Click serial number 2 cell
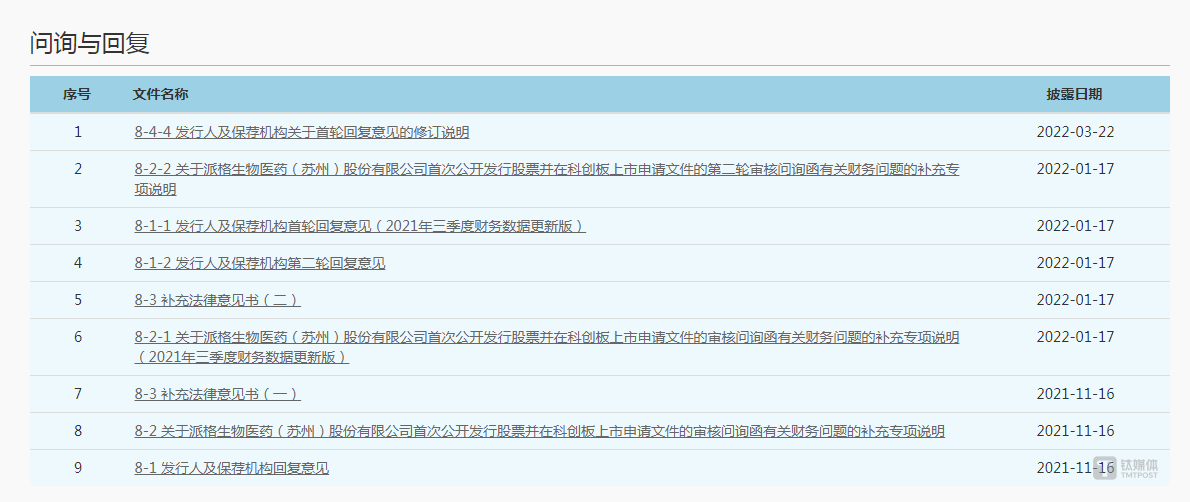 coord(77,169)
